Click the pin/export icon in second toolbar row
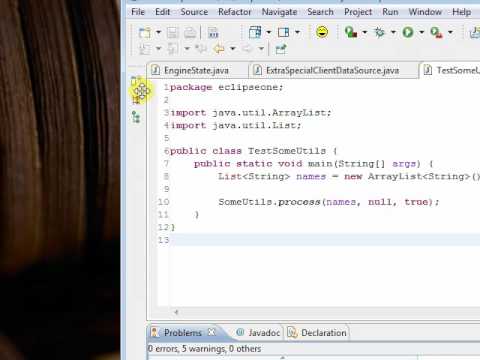Image resolution: width=480 pixels, height=360 pixels. tap(281, 49)
